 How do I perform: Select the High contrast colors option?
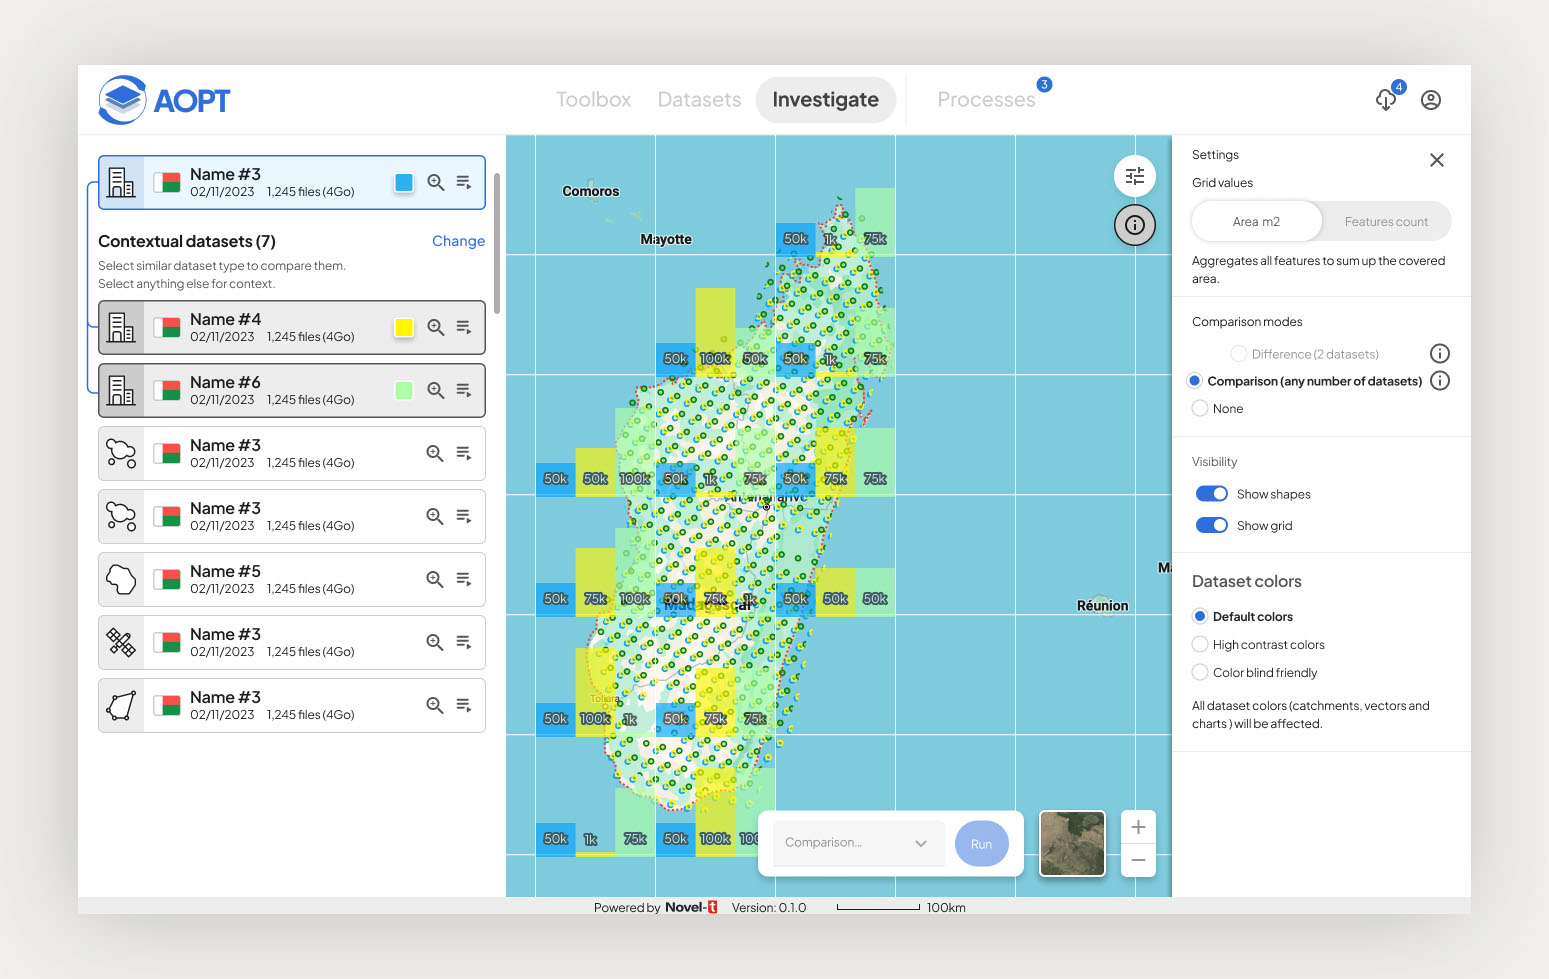click(1200, 645)
